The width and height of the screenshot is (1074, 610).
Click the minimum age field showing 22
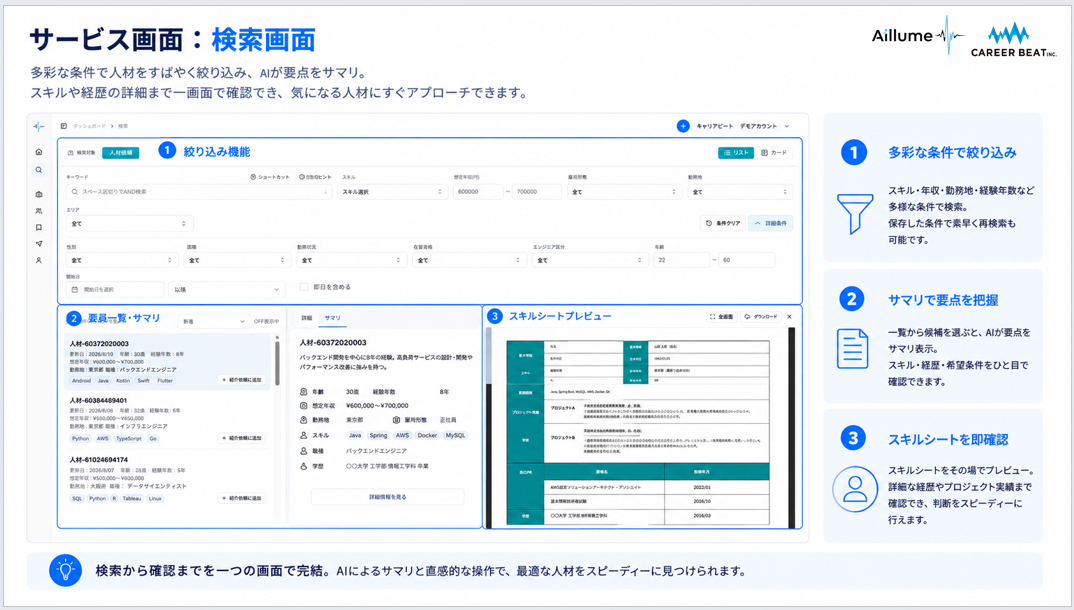[681, 260]
